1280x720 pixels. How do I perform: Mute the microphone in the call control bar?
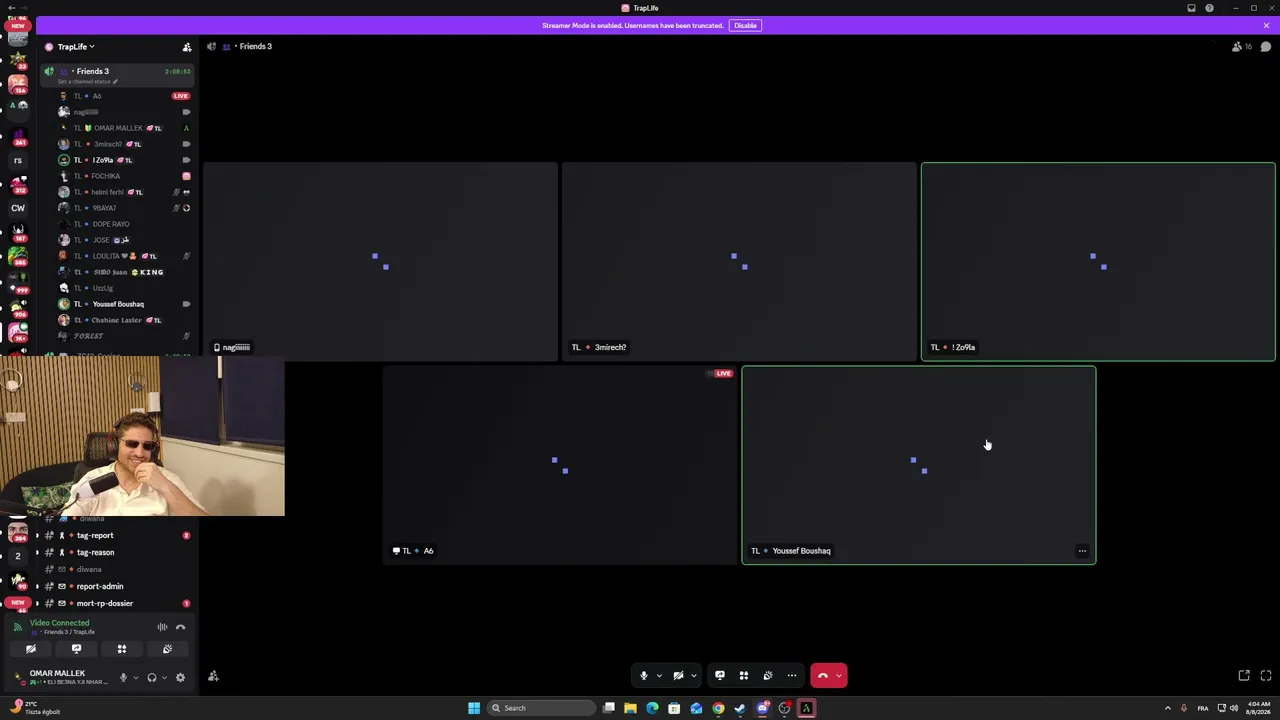[x=644, y=676]
